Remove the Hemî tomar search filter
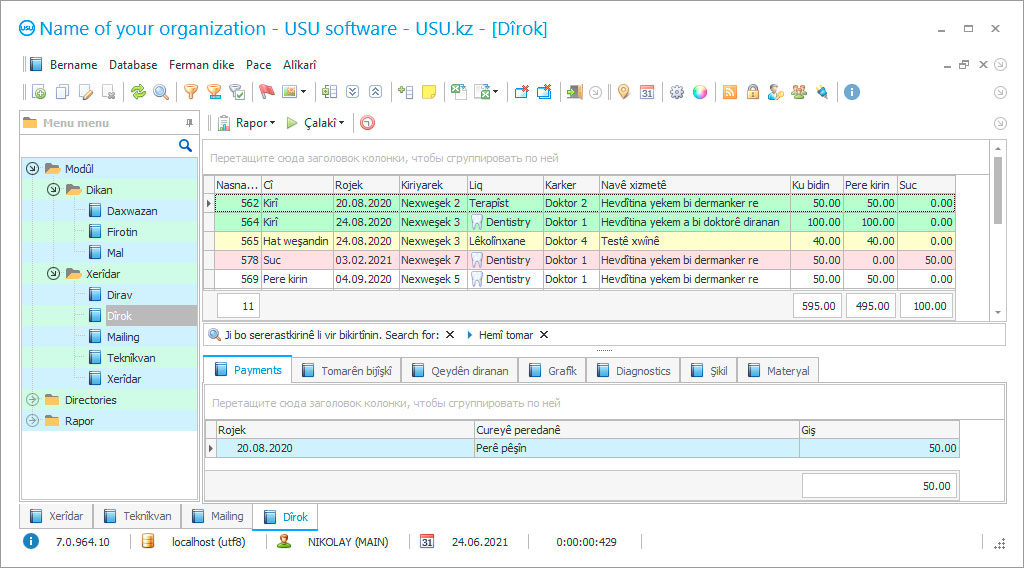Image resolution: width=1024 pixels, height=568 pixels. pos(544,335)
